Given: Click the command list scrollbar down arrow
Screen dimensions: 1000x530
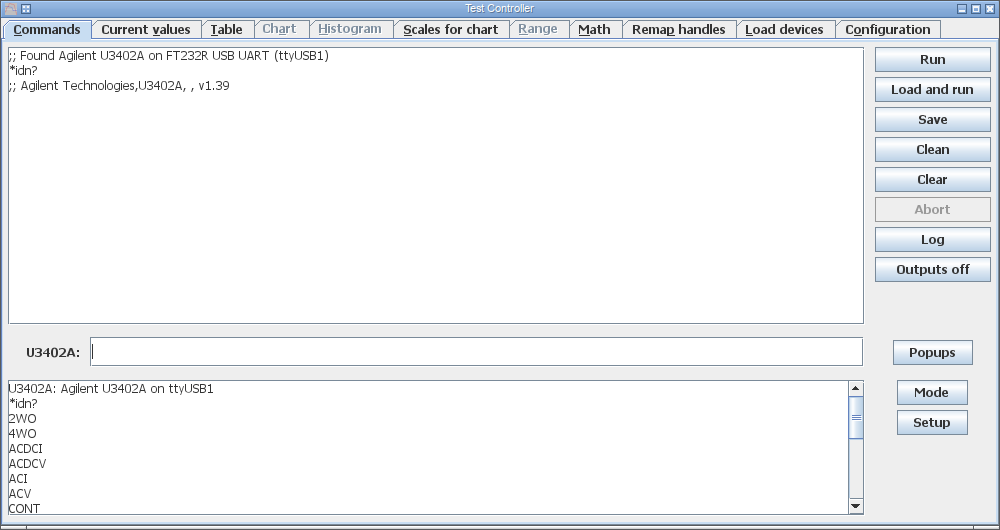Looking at the screenshot, I should click(x=856, y=506).
